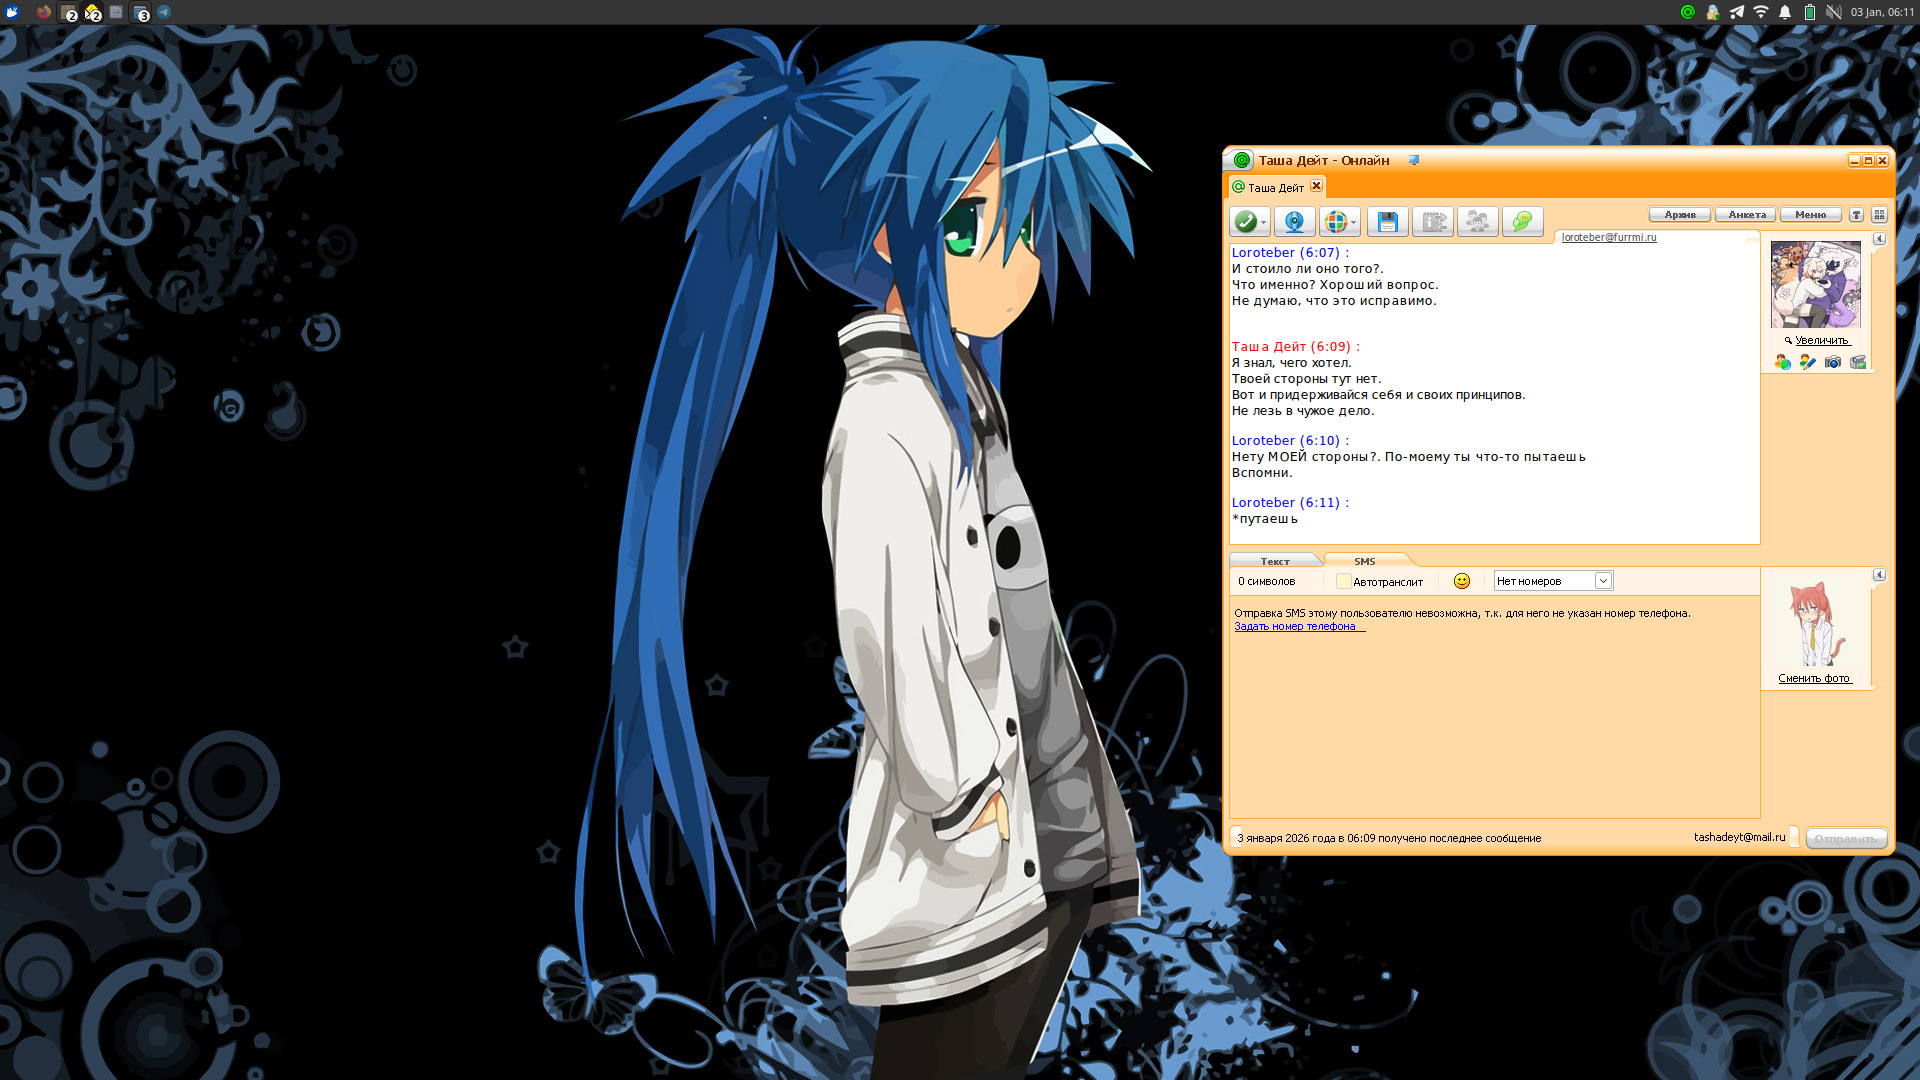The width and height of the screenshot is (1920, 1080).
Task: Click the Wi-Fi icon in system tray
Action: pos(1760,12)
